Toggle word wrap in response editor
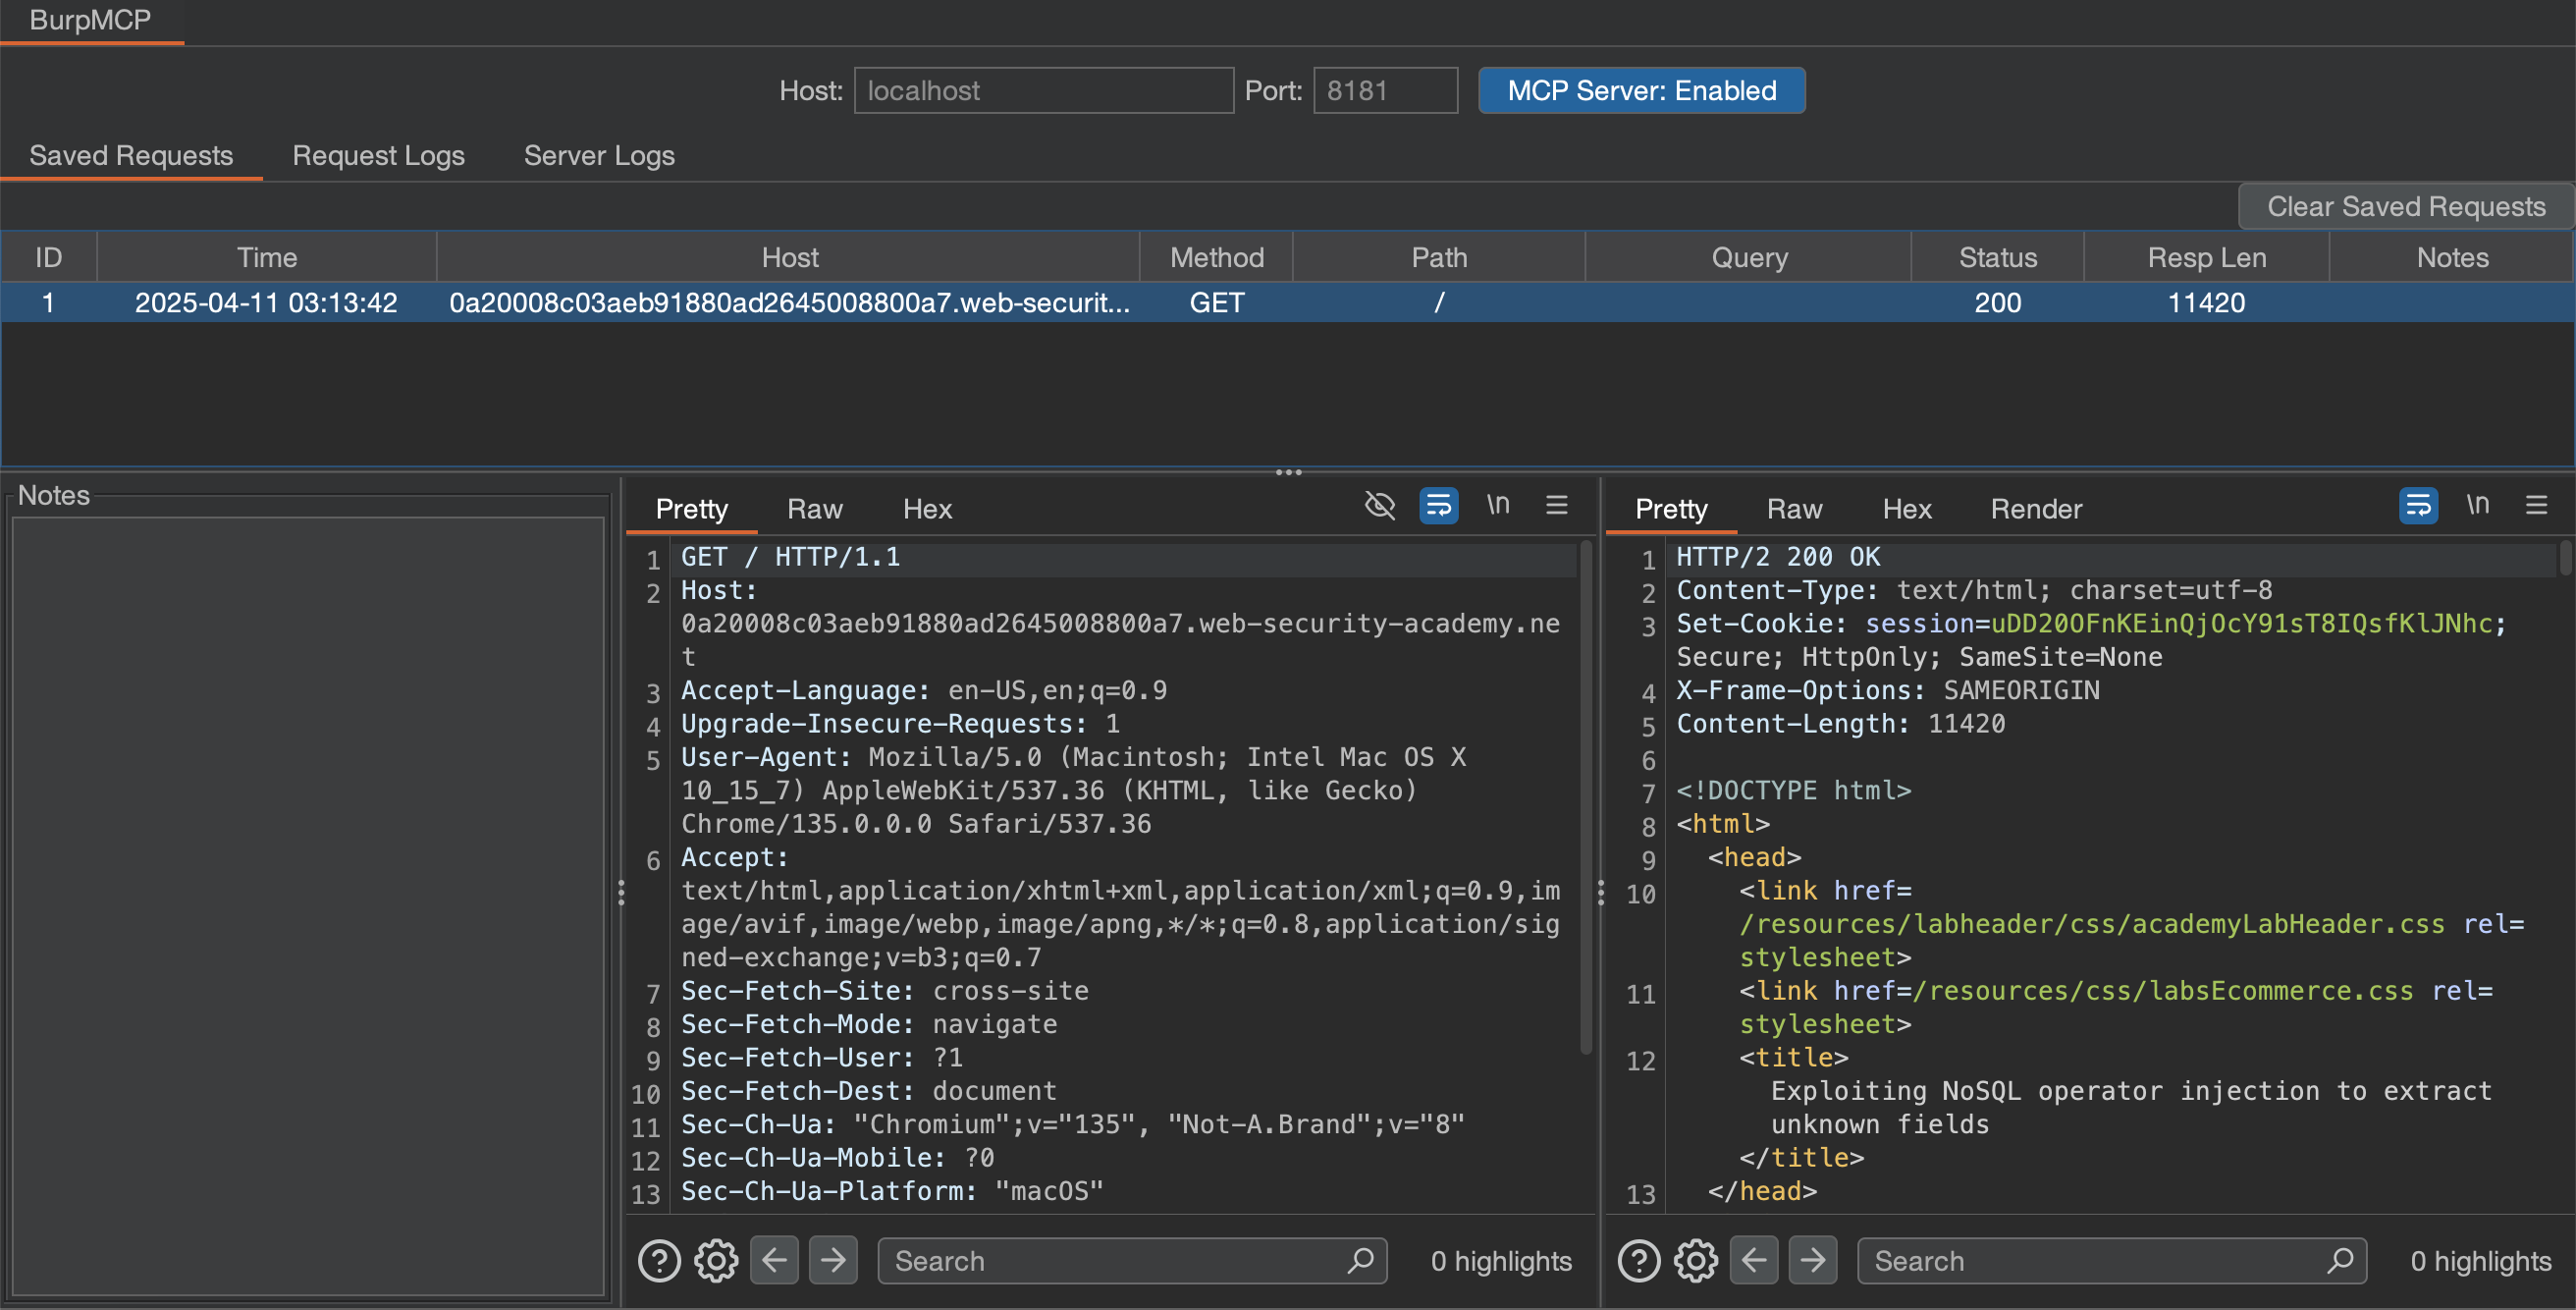Screen dimensions: 2576x1310 [2417, 506]
